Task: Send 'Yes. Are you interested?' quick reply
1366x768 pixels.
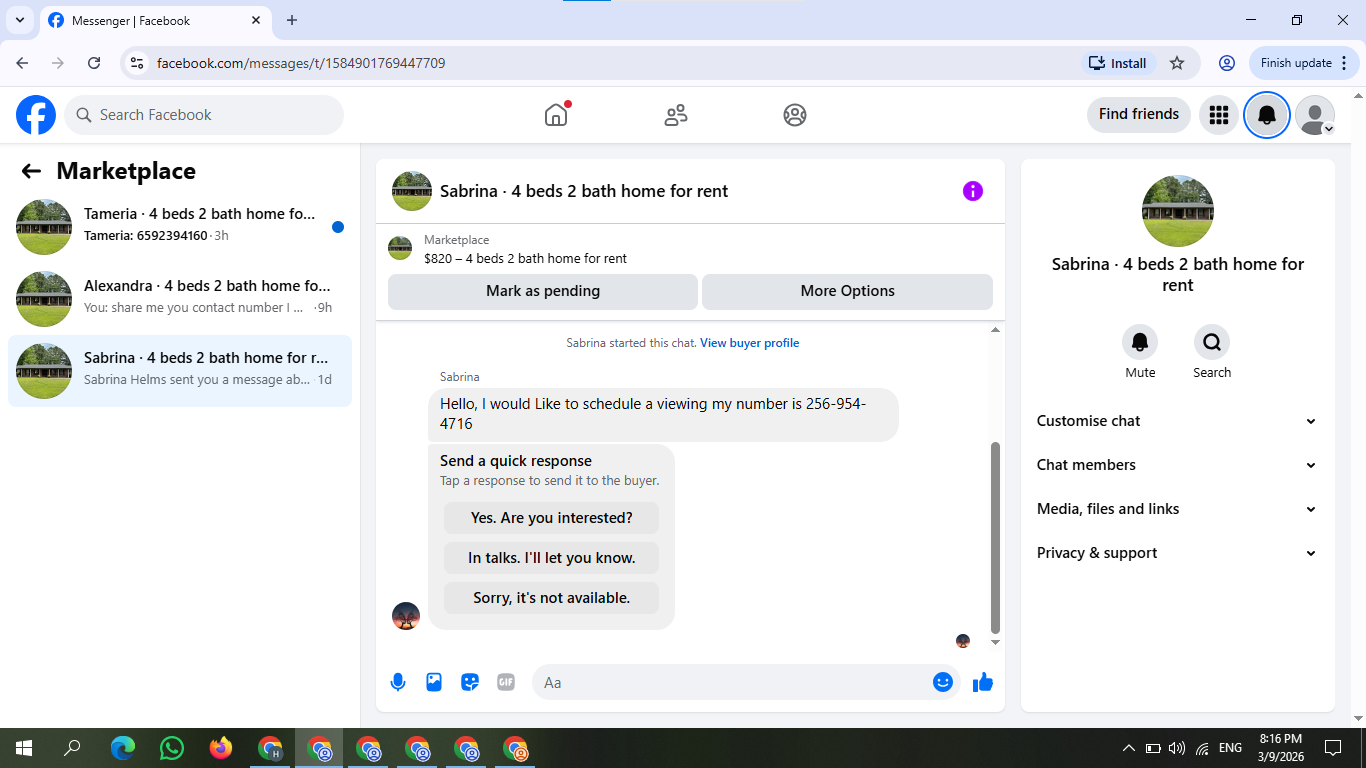Action: point(552,518)
